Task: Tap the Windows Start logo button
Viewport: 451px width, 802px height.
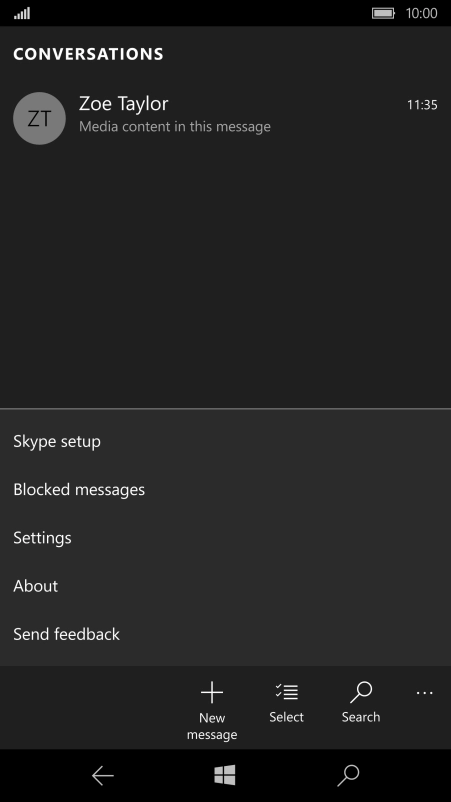Action: pyautogui.click(x=225, y=775)
